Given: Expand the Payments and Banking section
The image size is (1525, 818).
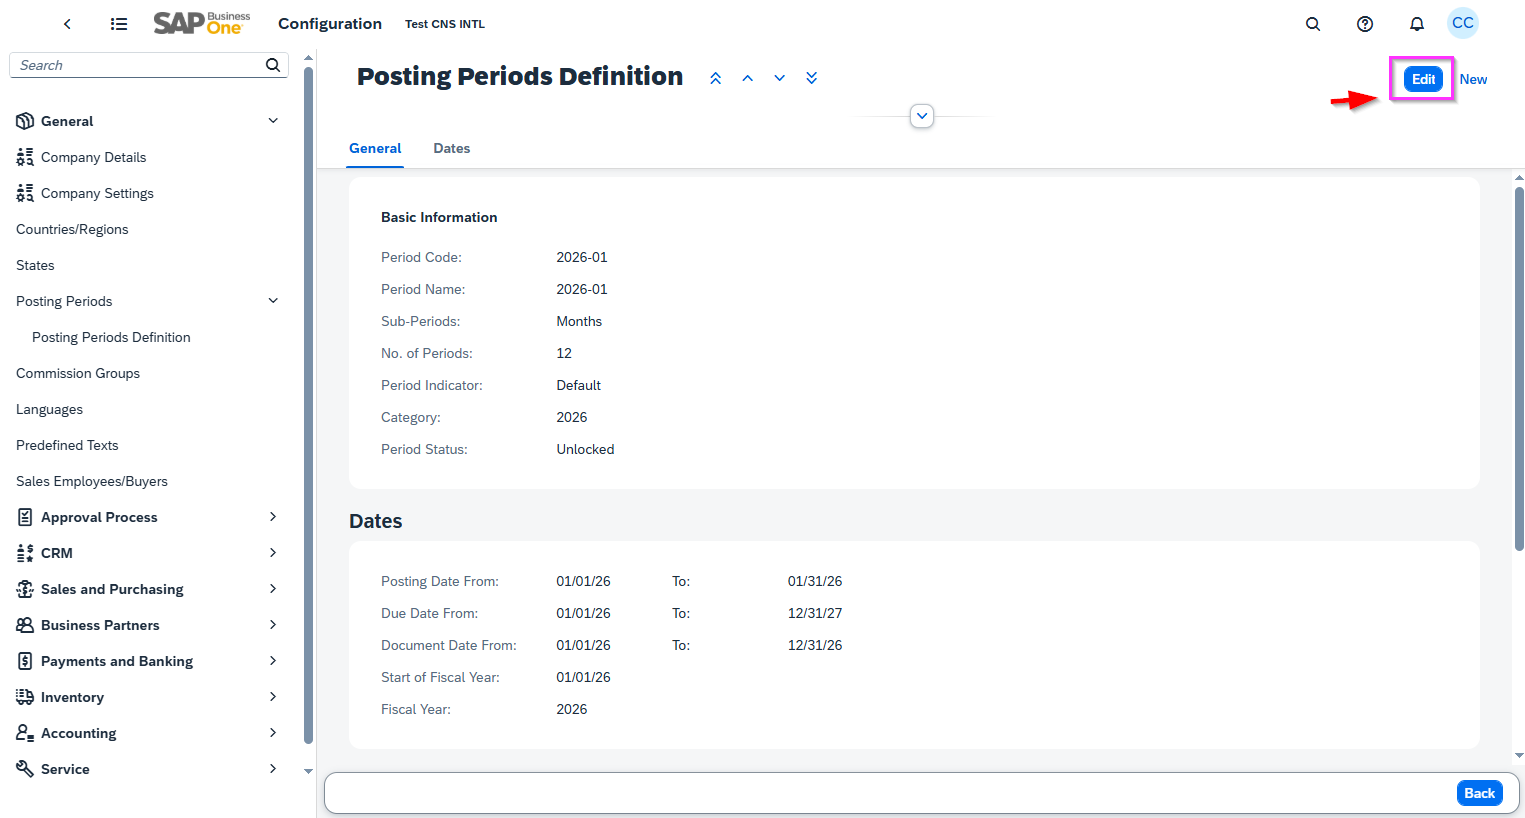Looking at the screenshot, I should 273,660.
